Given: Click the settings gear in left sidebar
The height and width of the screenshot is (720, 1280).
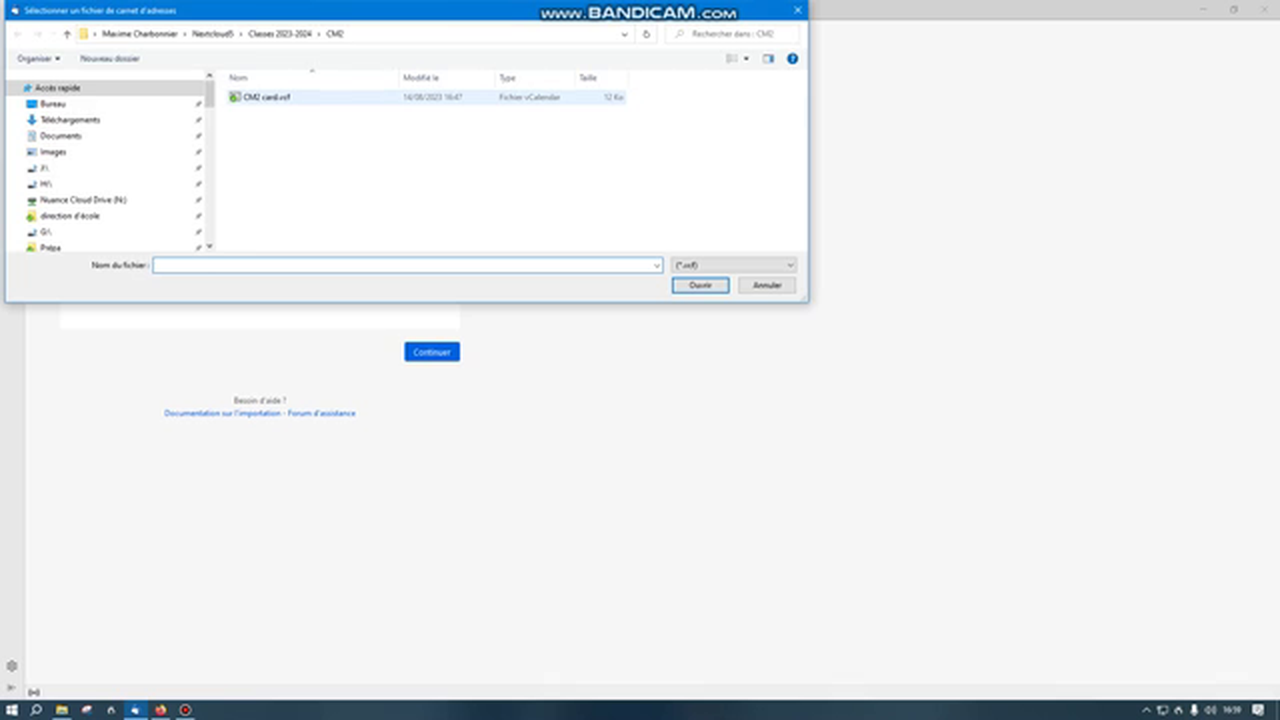Looking at the screenshot, I should click(12, 666).
